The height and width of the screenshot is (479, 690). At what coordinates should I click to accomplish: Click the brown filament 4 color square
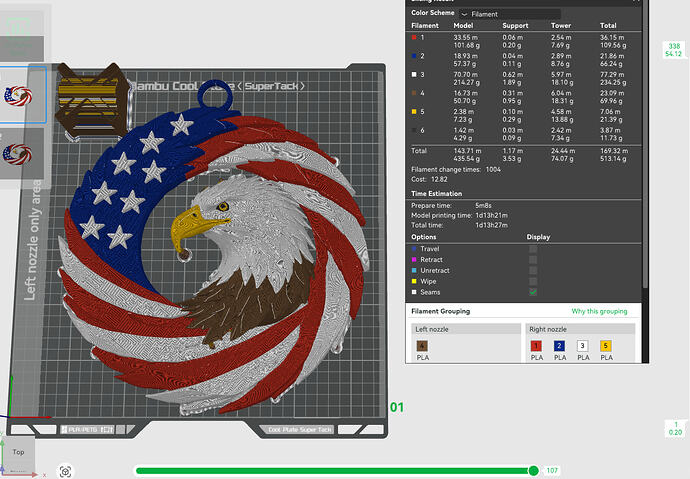(414, 93)
